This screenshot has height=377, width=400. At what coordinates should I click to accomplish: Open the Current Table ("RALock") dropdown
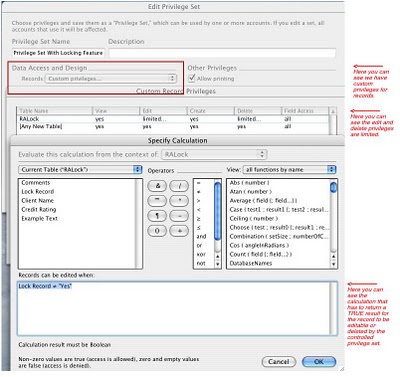[80, 170]
